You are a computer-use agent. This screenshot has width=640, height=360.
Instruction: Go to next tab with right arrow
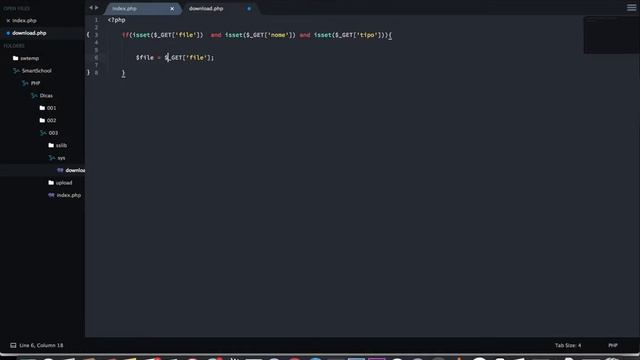point(97,8)
